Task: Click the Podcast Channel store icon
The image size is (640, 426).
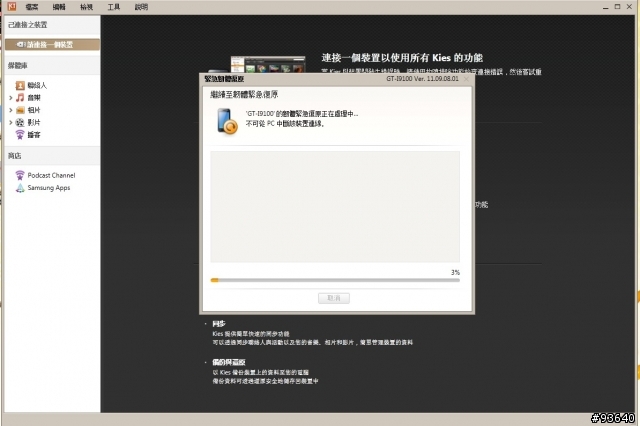Action: point(20,175)
